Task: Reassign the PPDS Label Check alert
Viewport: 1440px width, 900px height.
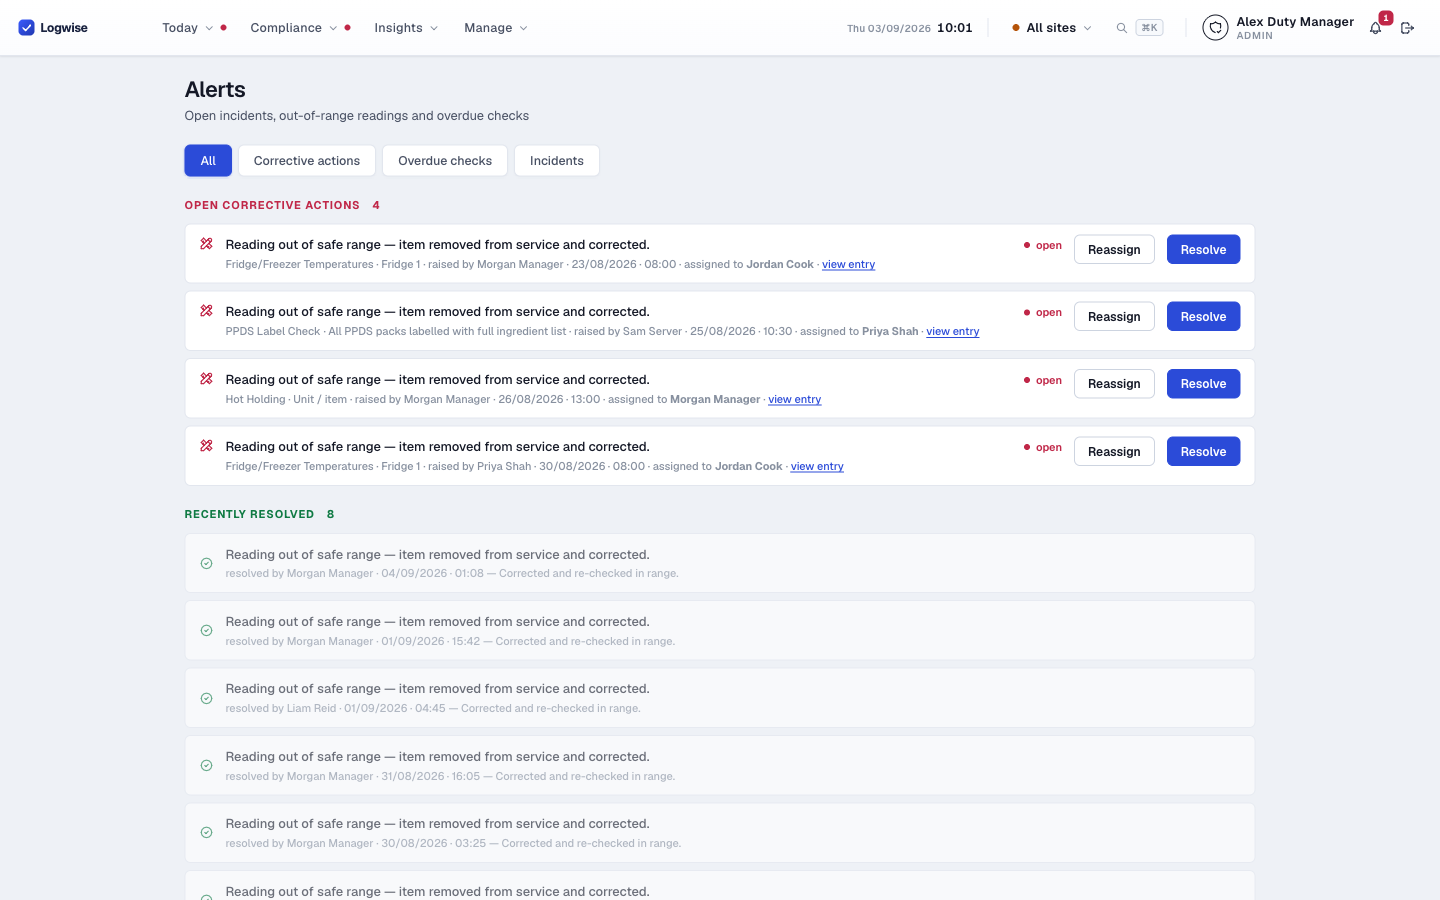Action: (x=1114, y=316)
